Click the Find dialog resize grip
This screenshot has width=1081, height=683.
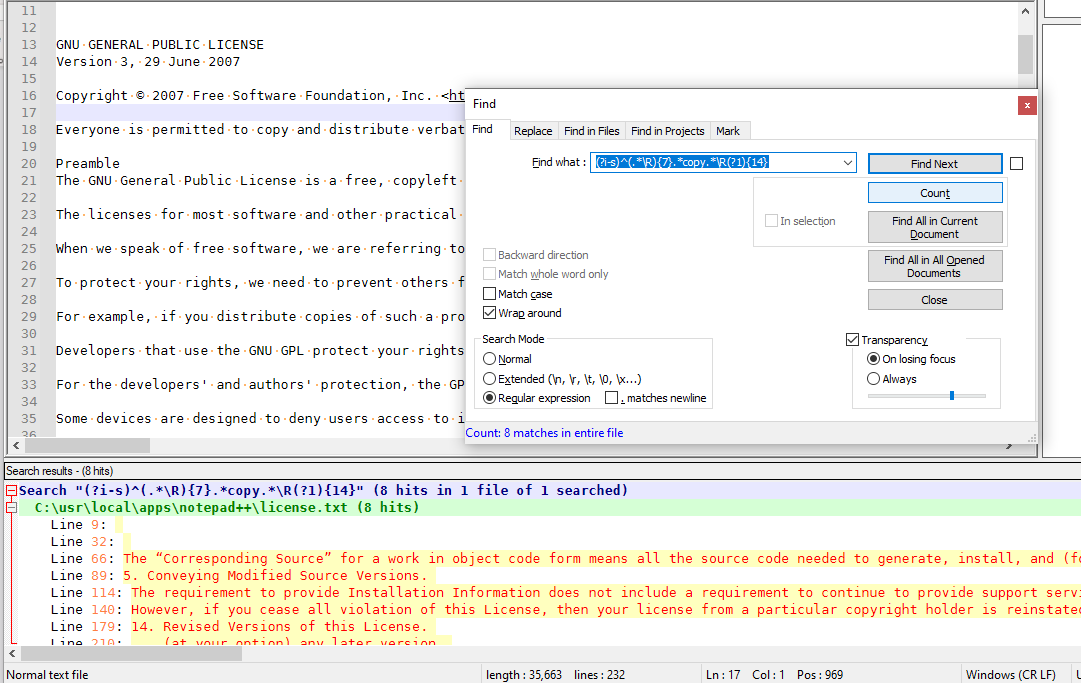1032,438
